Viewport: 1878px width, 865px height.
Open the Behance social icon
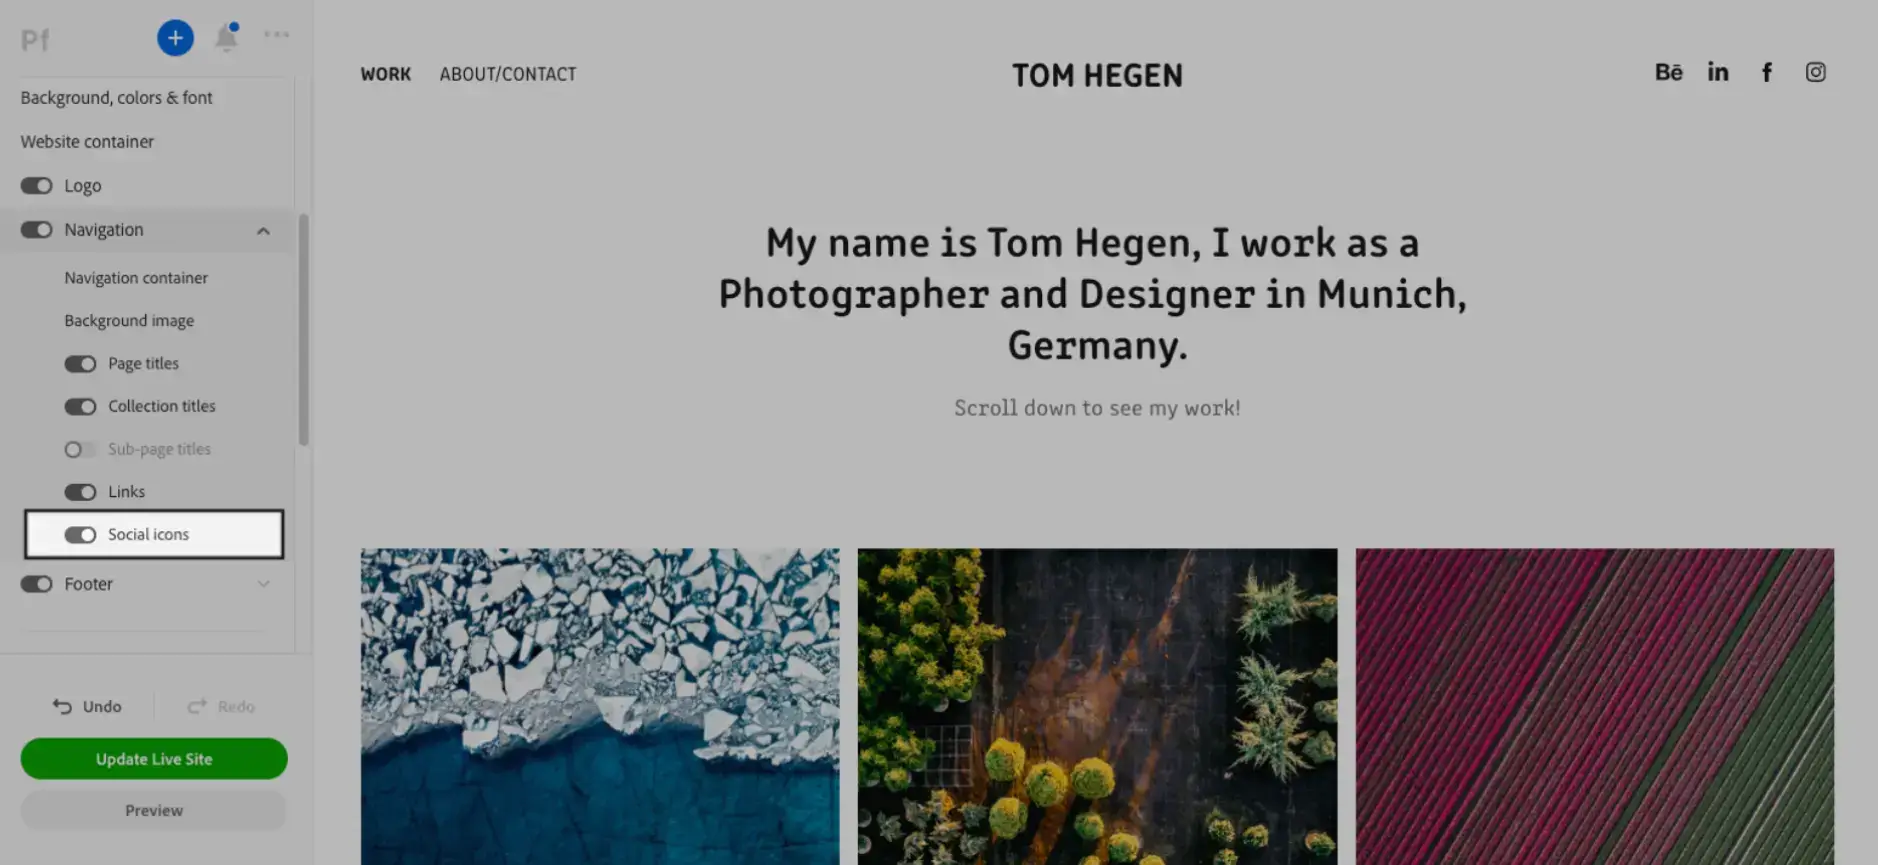click(x=1668, y=72)
